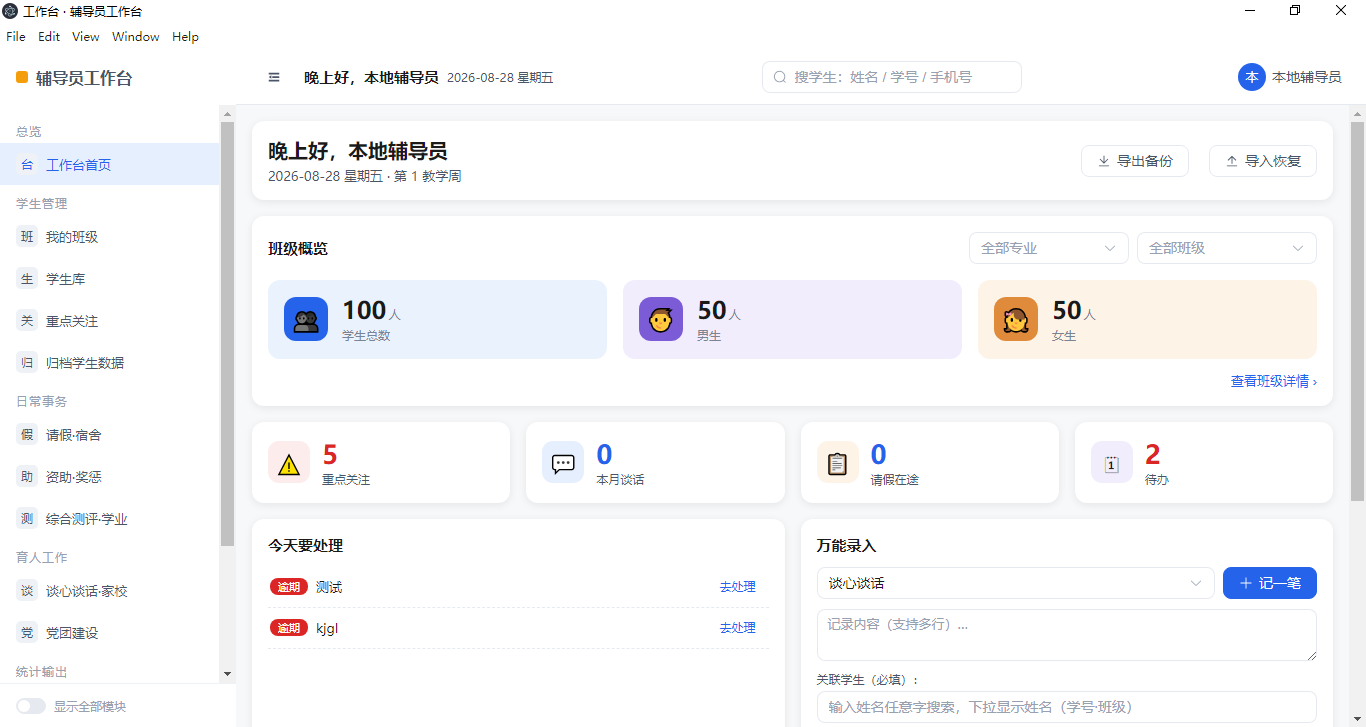Expand the 谈心谈话 record type dropdown
The width and height of the screenshot is (1366, 727).
tap(1016, 583)
